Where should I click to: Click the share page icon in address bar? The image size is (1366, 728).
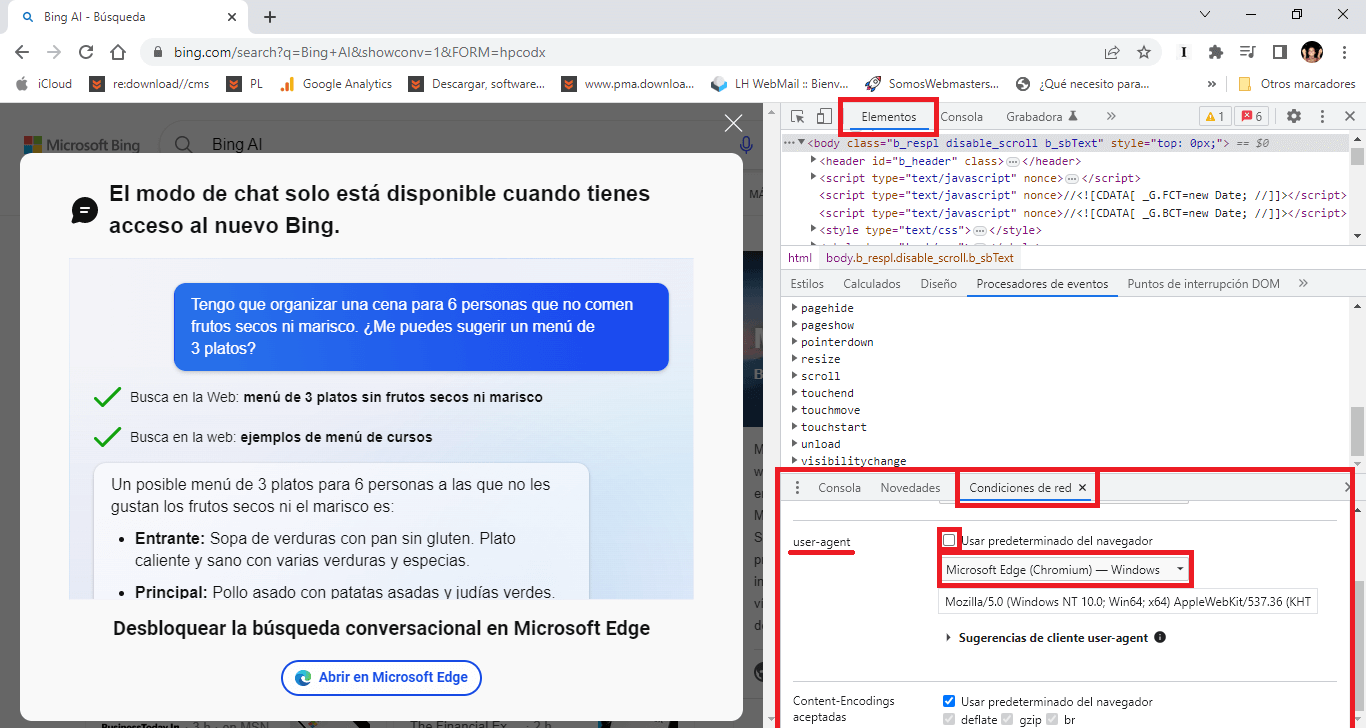[1112, 52]
